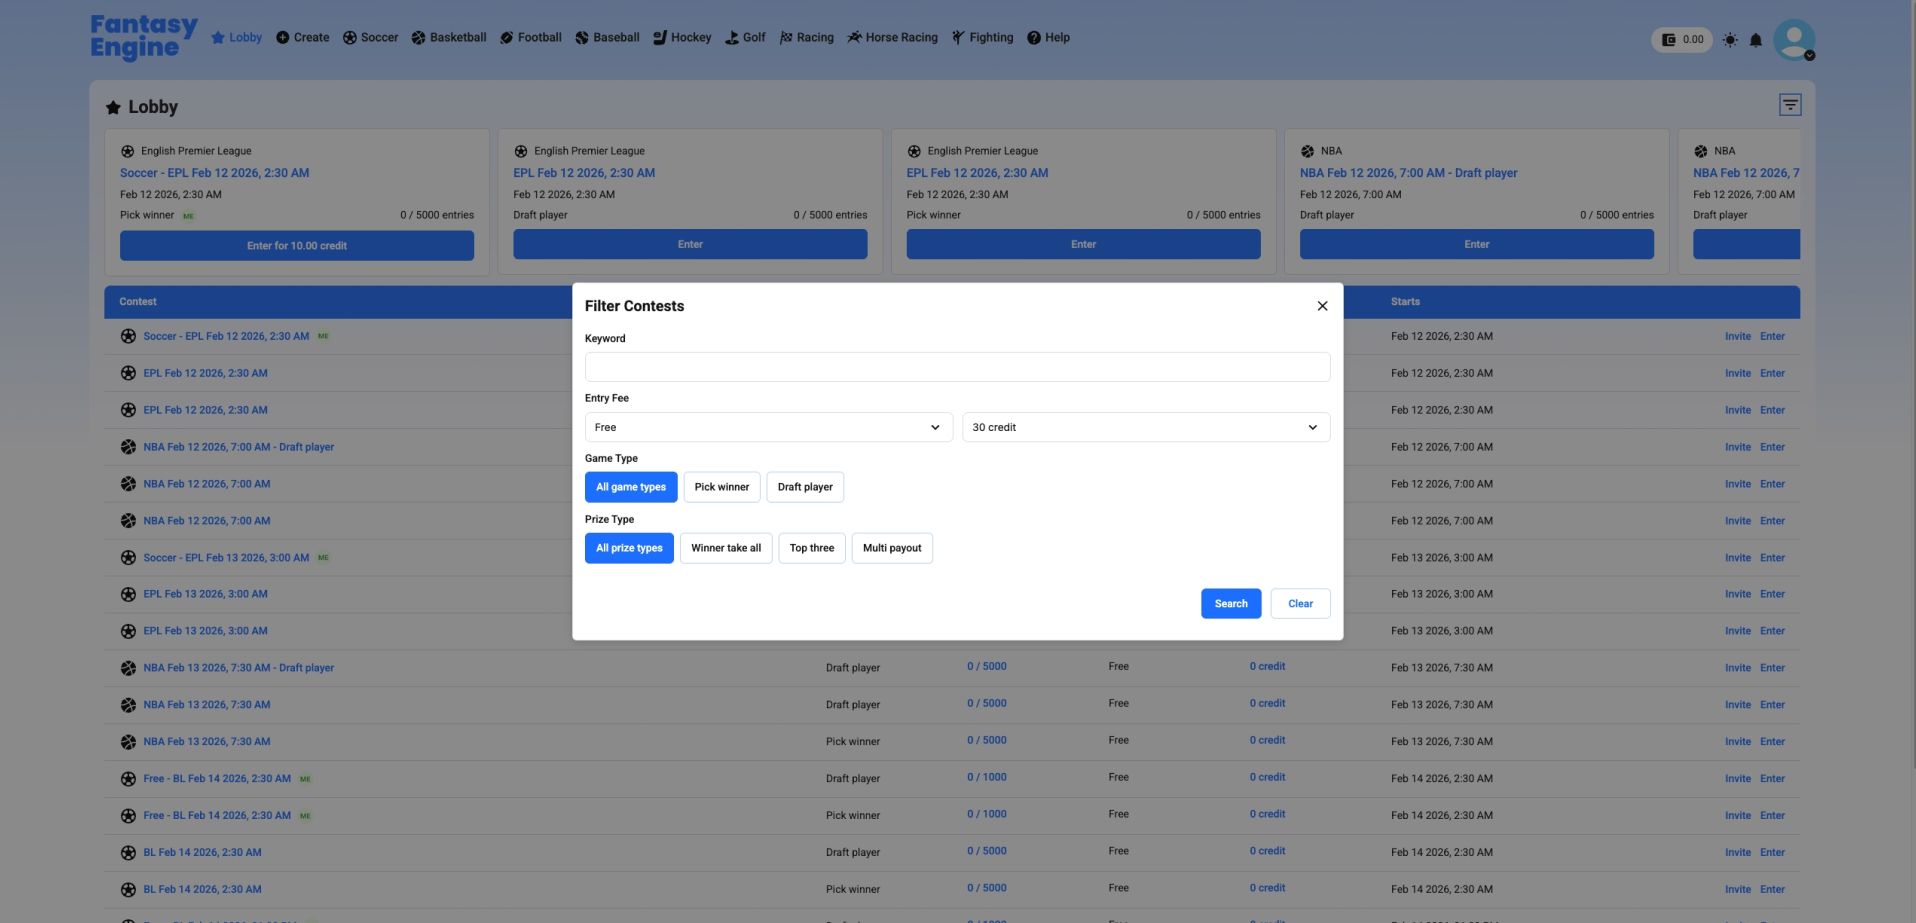Go to the Football section
The height and width of the screenshot is (923, 1916).
tap(531, 38)
